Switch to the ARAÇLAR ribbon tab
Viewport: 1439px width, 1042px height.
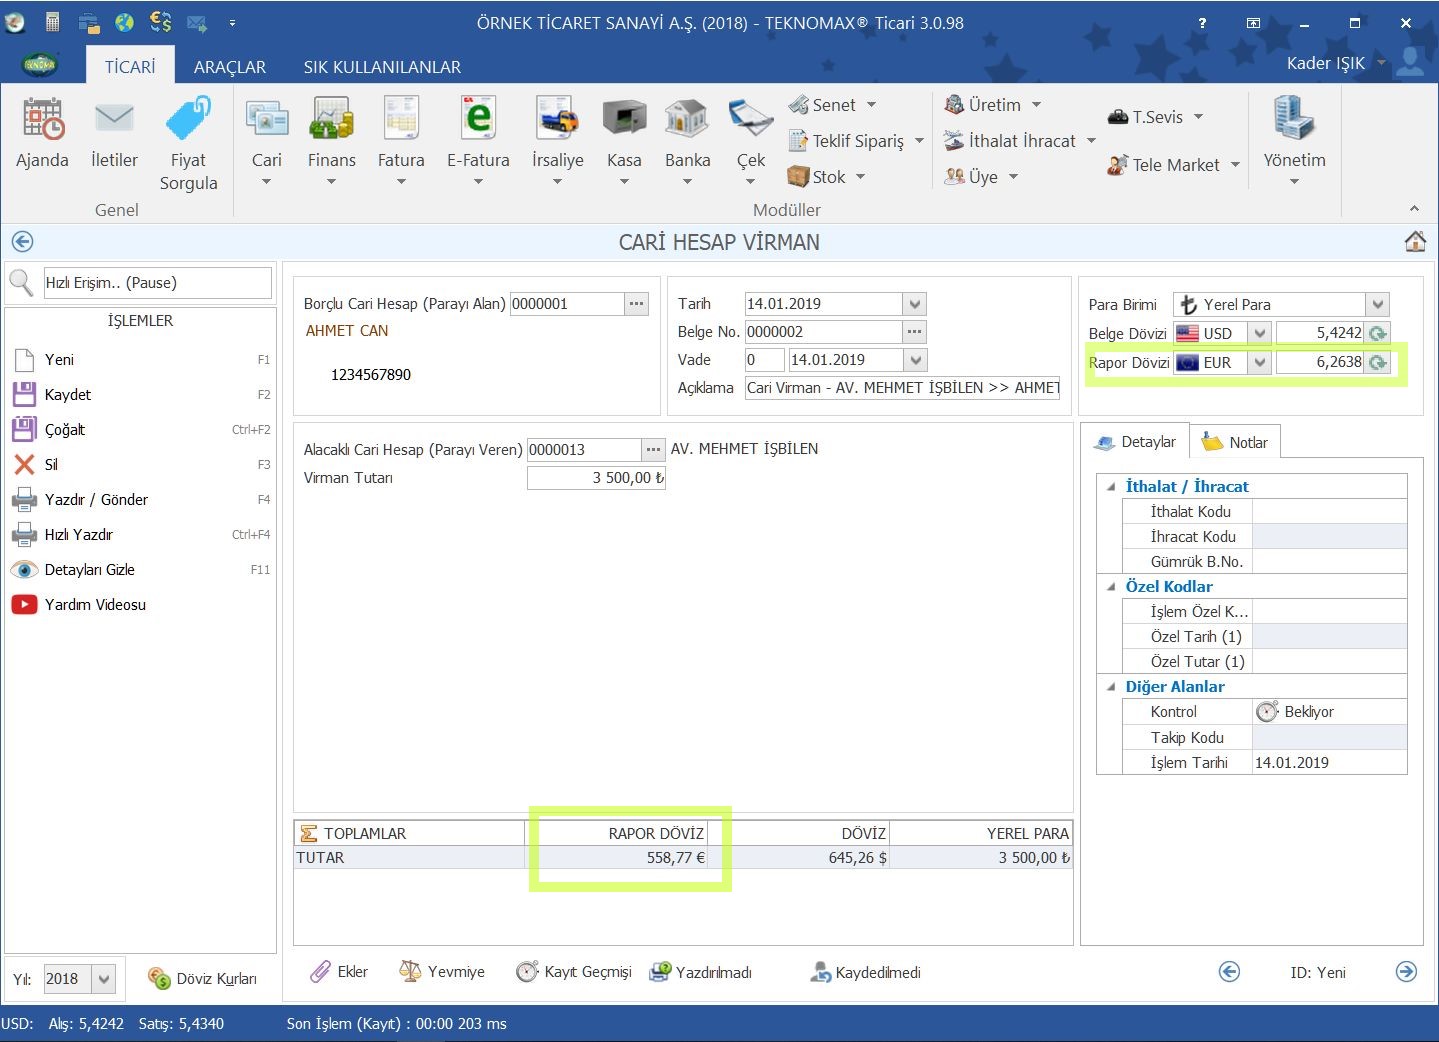pos(230,67)
